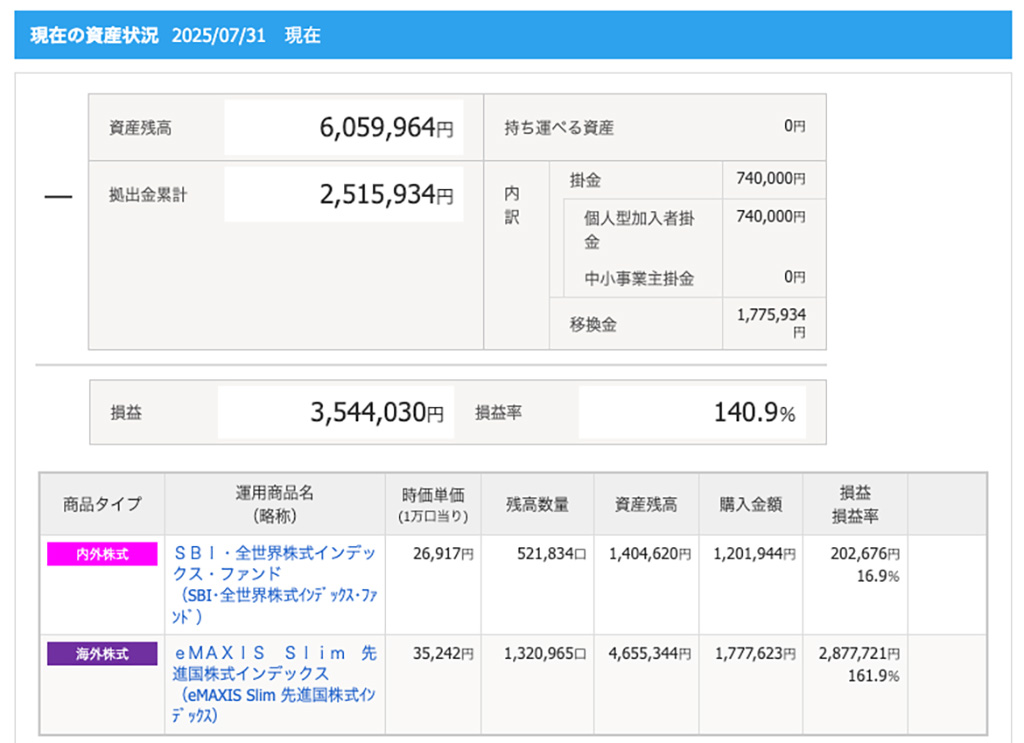This screenshot has width=1024, height=743.
Task: Click the 残高数量 column header
Action: pyautogui.click(x=537, y=504)
